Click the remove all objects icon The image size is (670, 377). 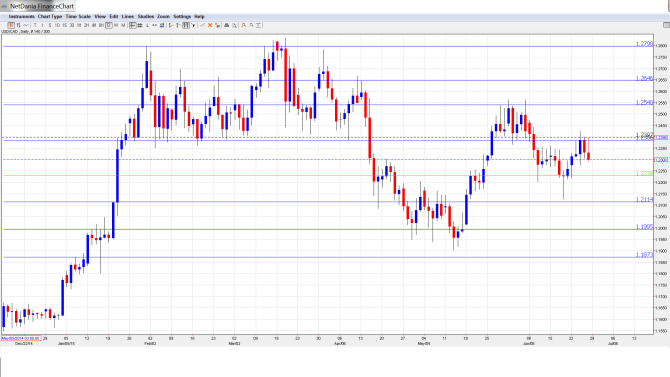217,26
